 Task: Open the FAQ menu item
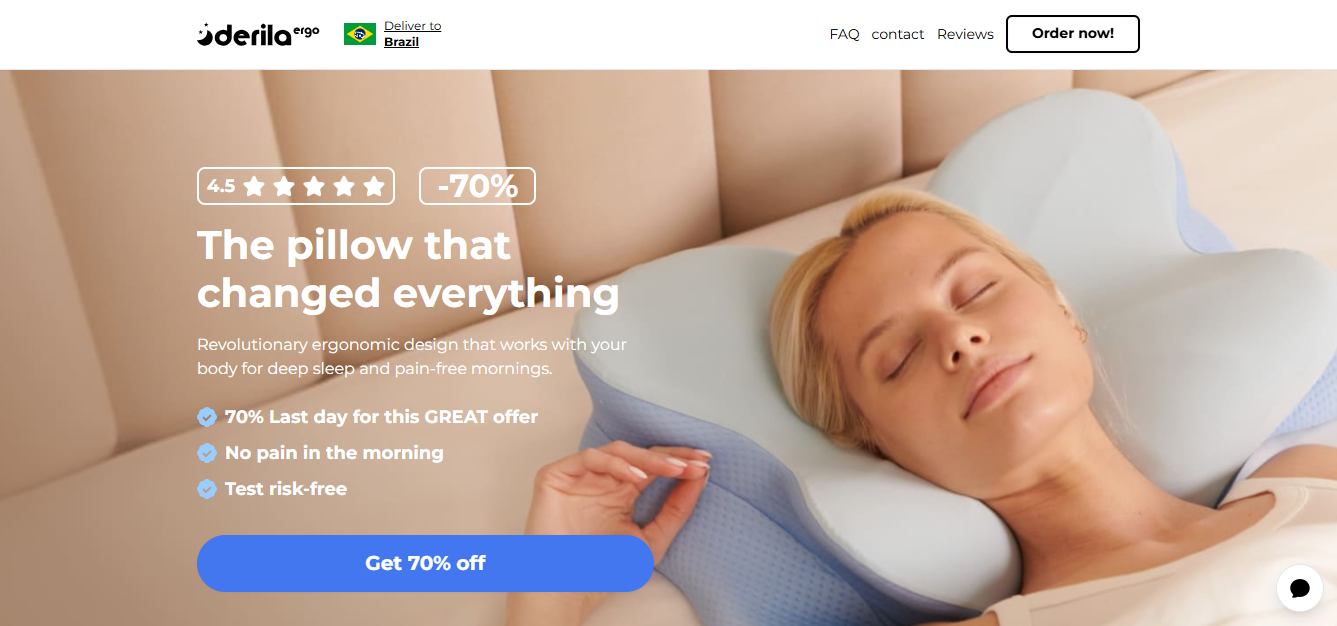[x=844, y=34]
